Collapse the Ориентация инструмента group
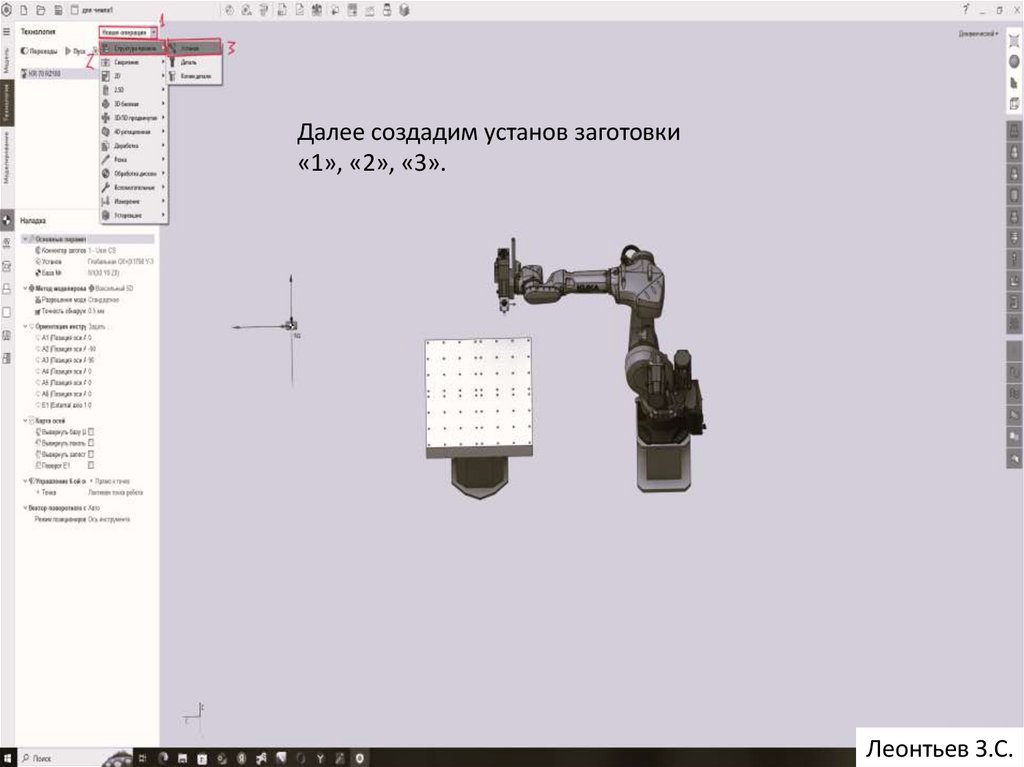 coord(25,326)
